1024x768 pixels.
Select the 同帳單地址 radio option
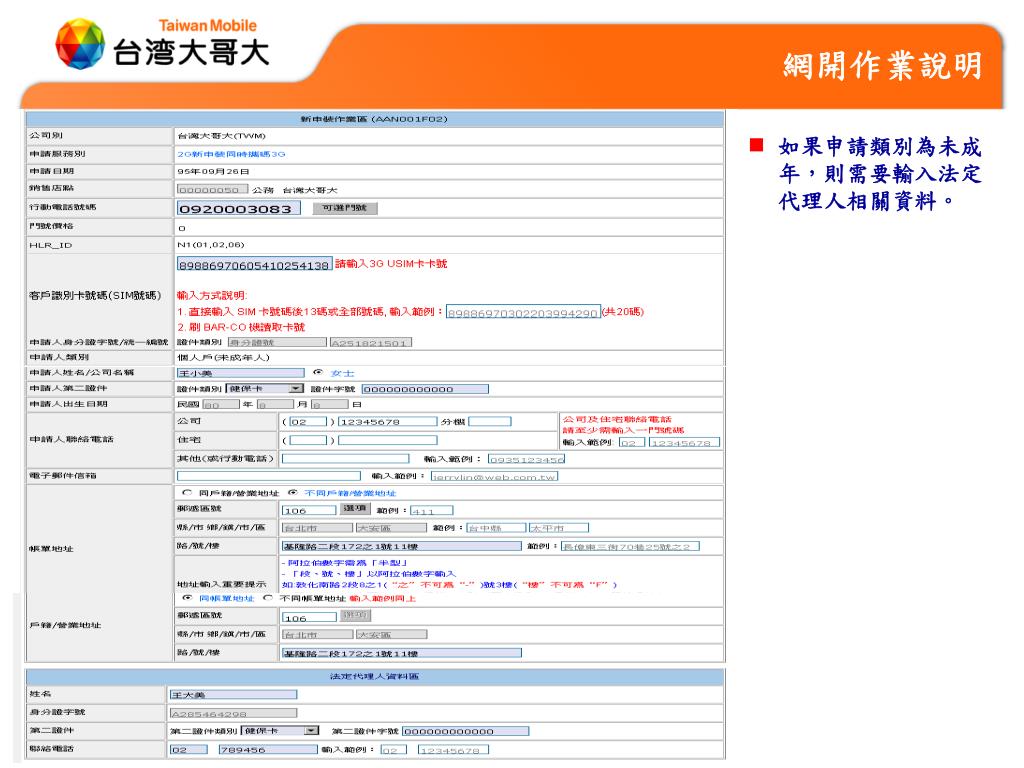[187, 598]
